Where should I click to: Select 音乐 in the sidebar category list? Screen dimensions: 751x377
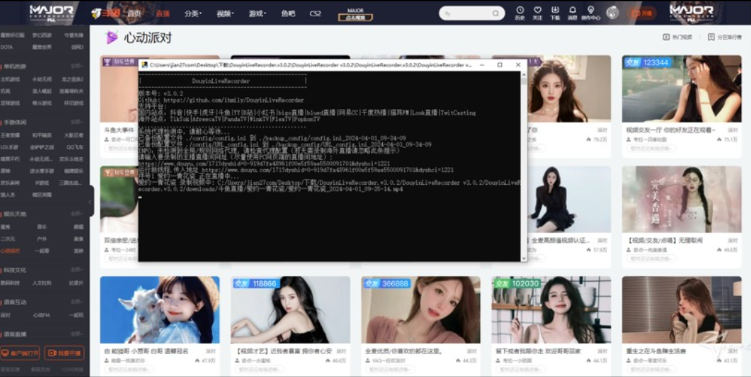42,227
